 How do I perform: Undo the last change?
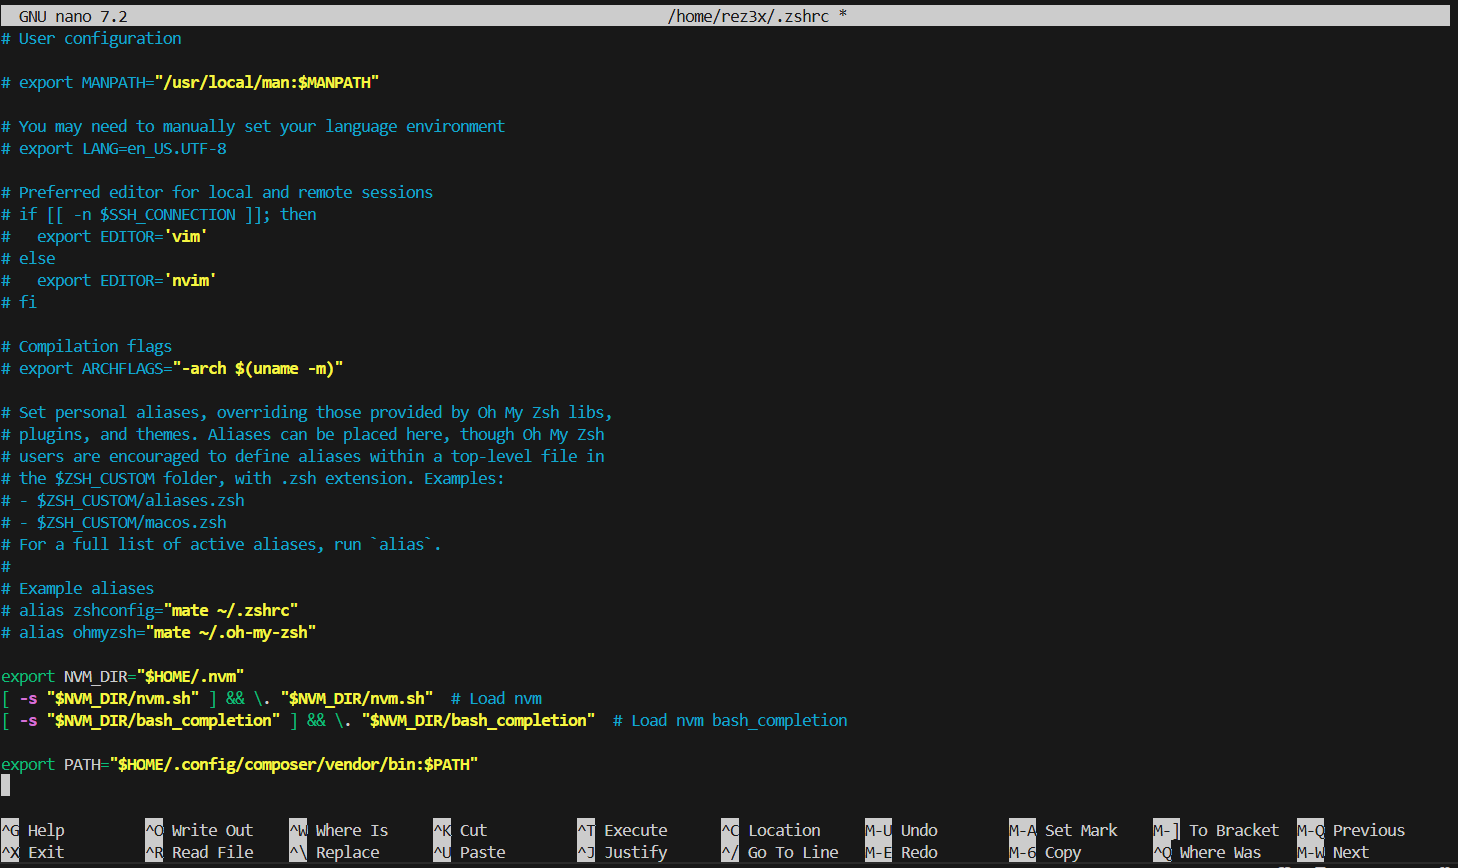tap(918, 829)
